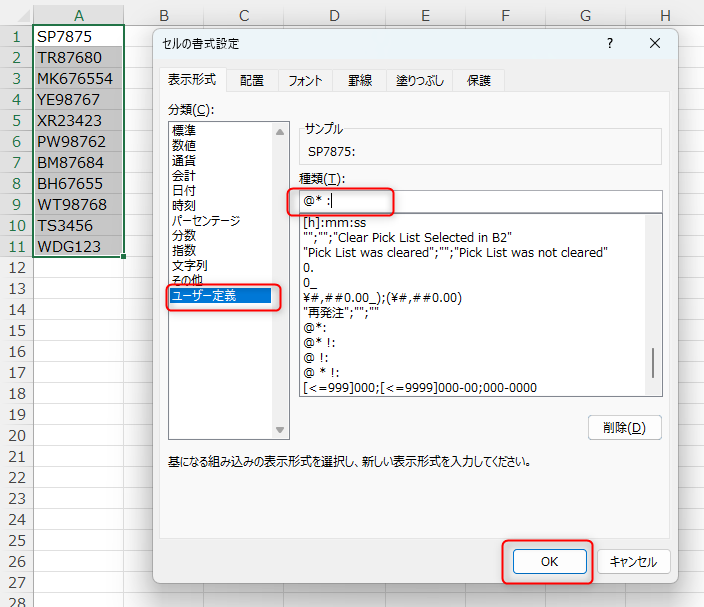Click the 種類 format code input field
The image size is (704, 607).
480,201
